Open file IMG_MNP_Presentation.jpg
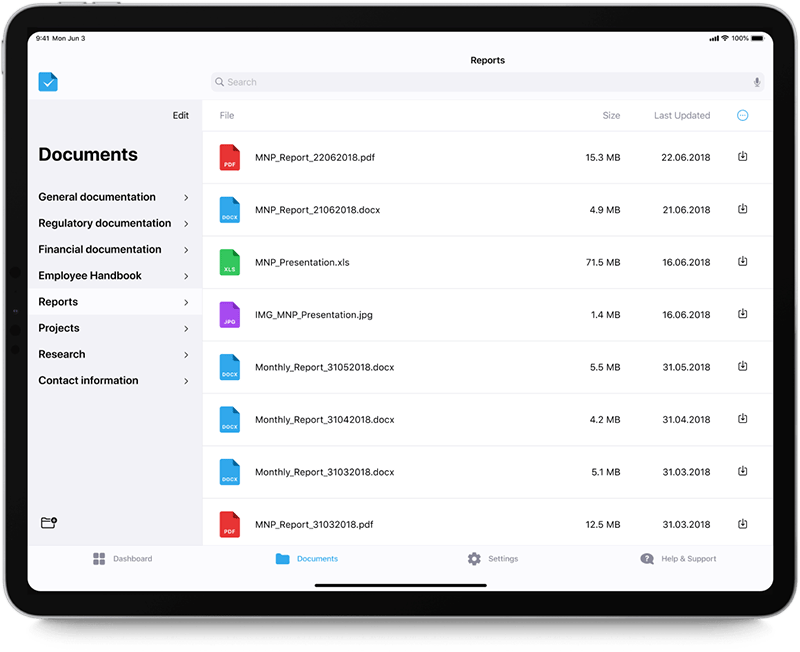This screenshot has width=800, height=652. point(314,315)
